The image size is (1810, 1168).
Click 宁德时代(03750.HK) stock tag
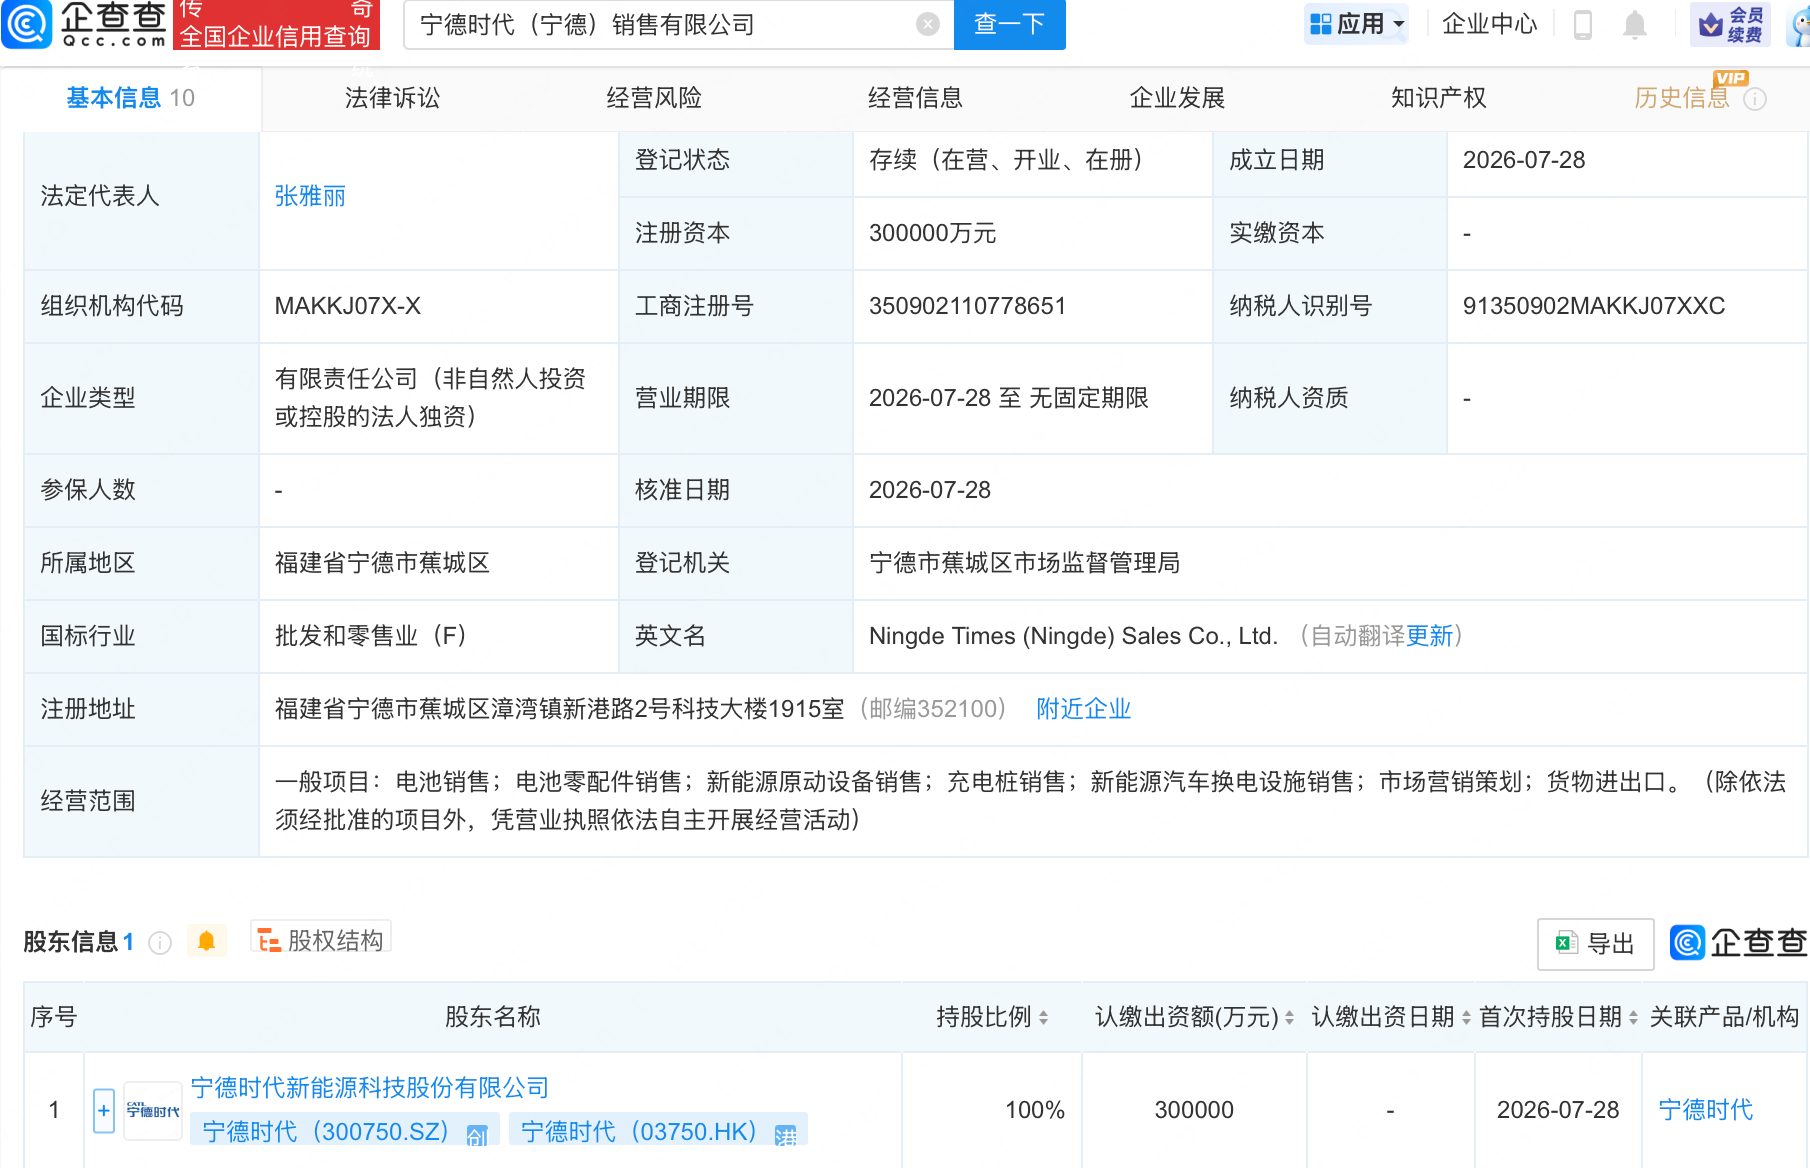point(658,1131)
